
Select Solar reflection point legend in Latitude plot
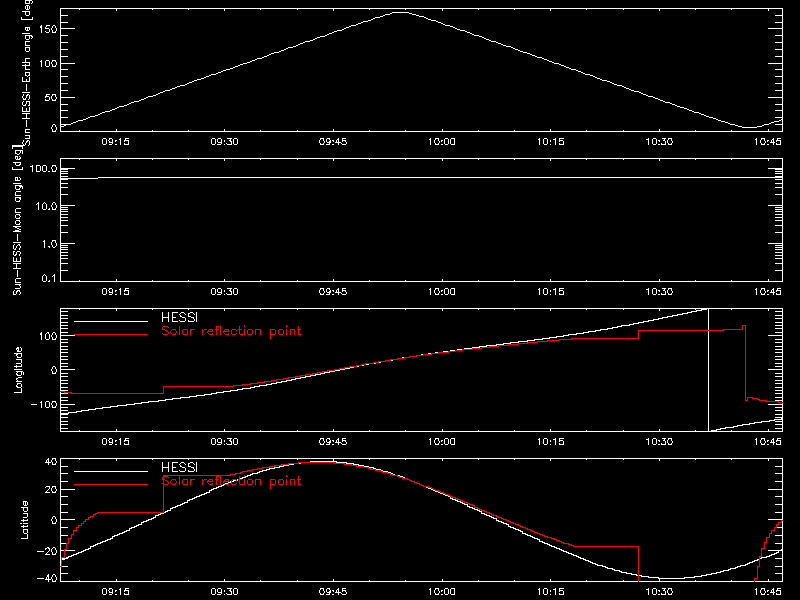(231, 481)
